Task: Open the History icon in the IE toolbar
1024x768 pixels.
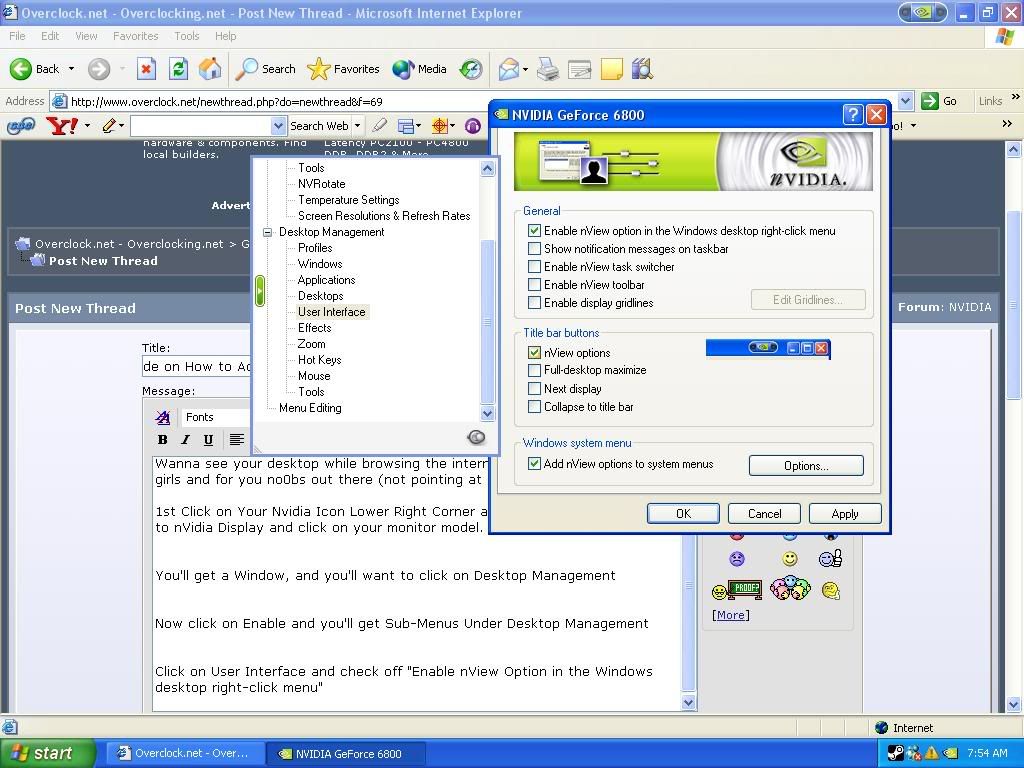Action: coord(471,69)
